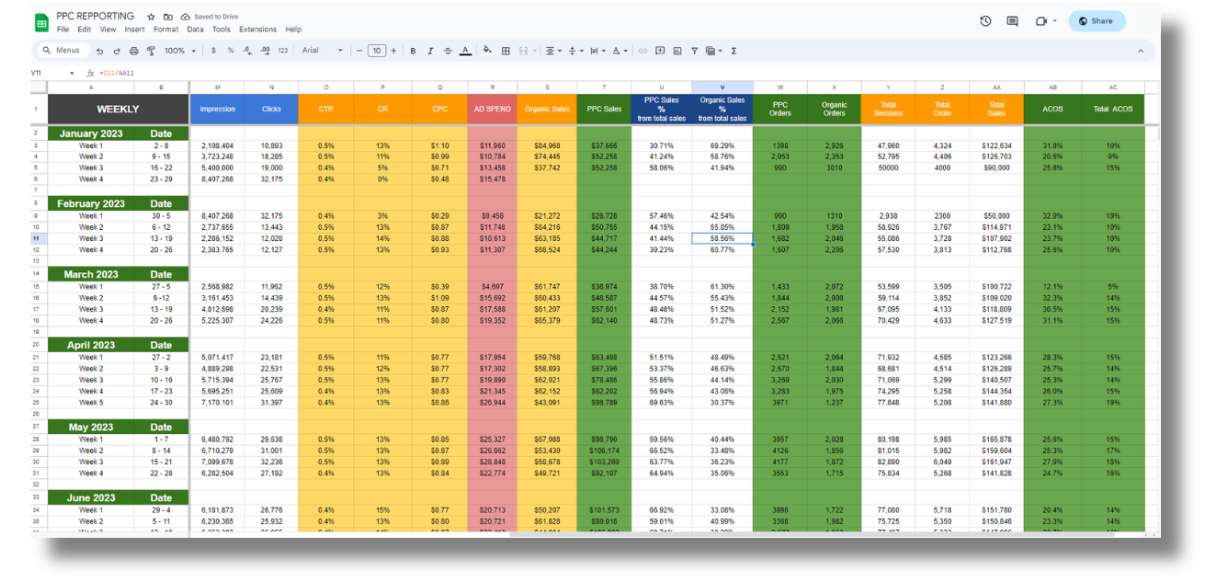
Task: Select the Organic Sales orange header cell
Action: click(x=546, y=109)
